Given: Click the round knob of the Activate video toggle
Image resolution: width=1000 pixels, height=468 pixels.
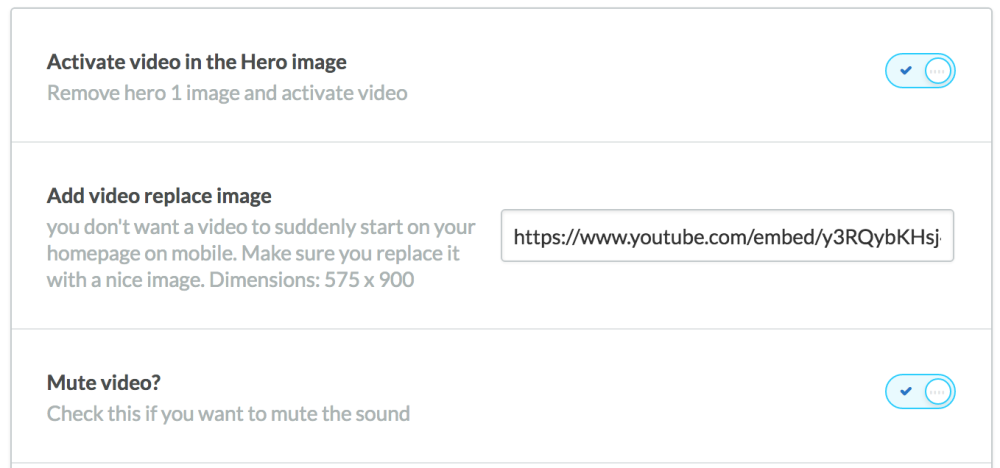Looking at the screenshot, I should tap(938, 71).
